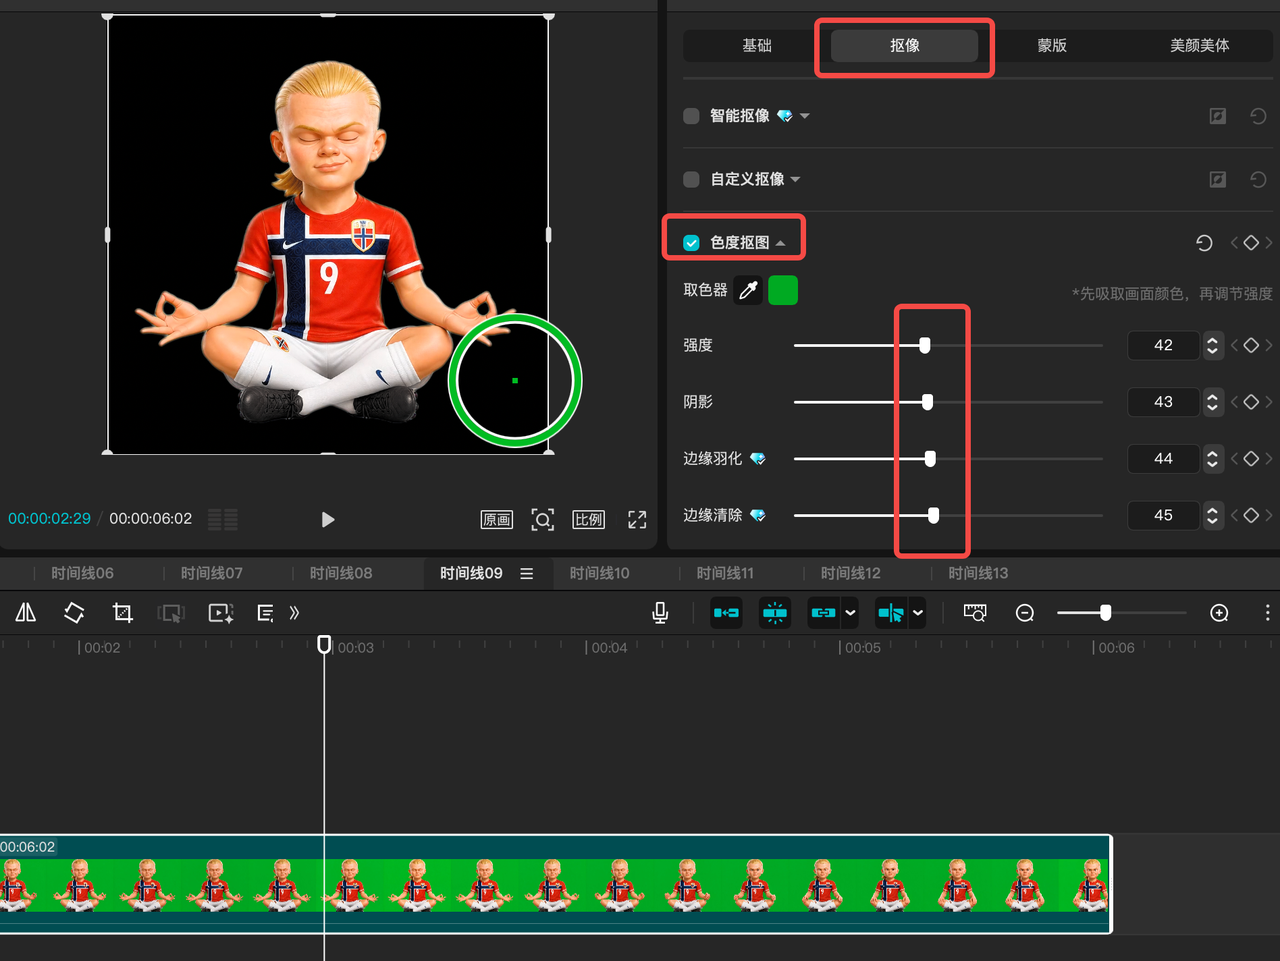The height and width of the screenshot is (961, 1280).
Task: Switch to the 时间线11 tab
Action: 725,574
